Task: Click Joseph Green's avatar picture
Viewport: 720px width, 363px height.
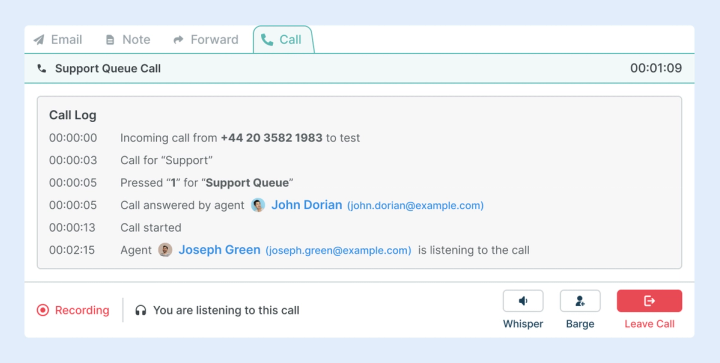Action: [x=165, y=250]
